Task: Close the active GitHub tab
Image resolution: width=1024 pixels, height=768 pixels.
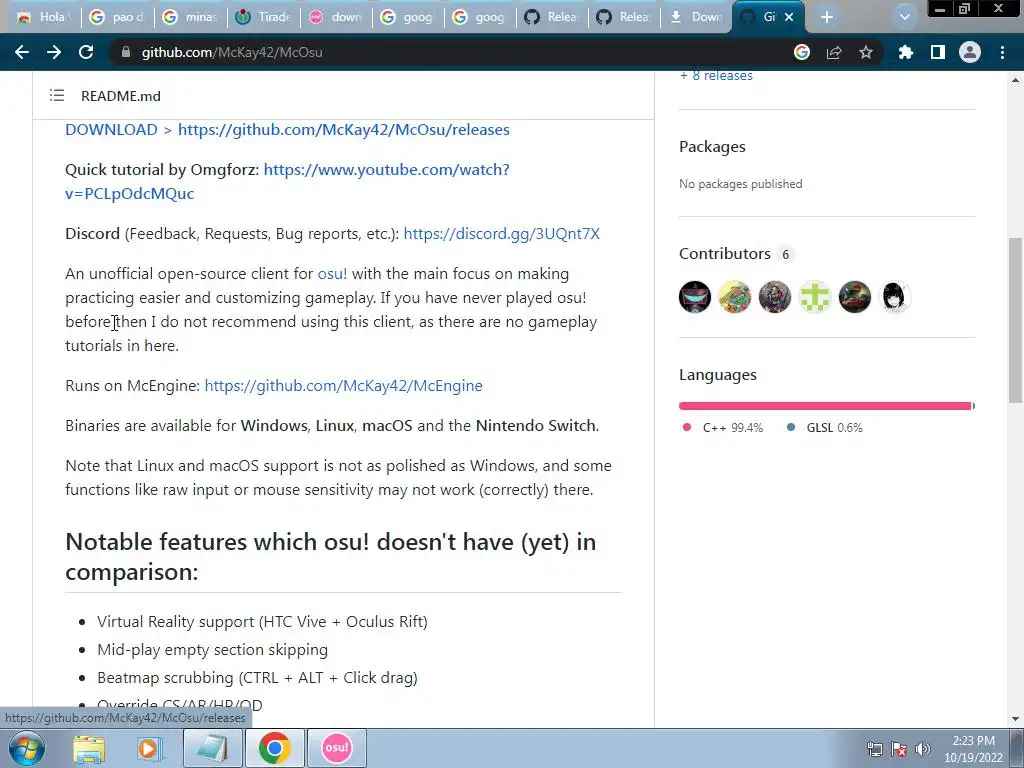Action: pos(789,18)
